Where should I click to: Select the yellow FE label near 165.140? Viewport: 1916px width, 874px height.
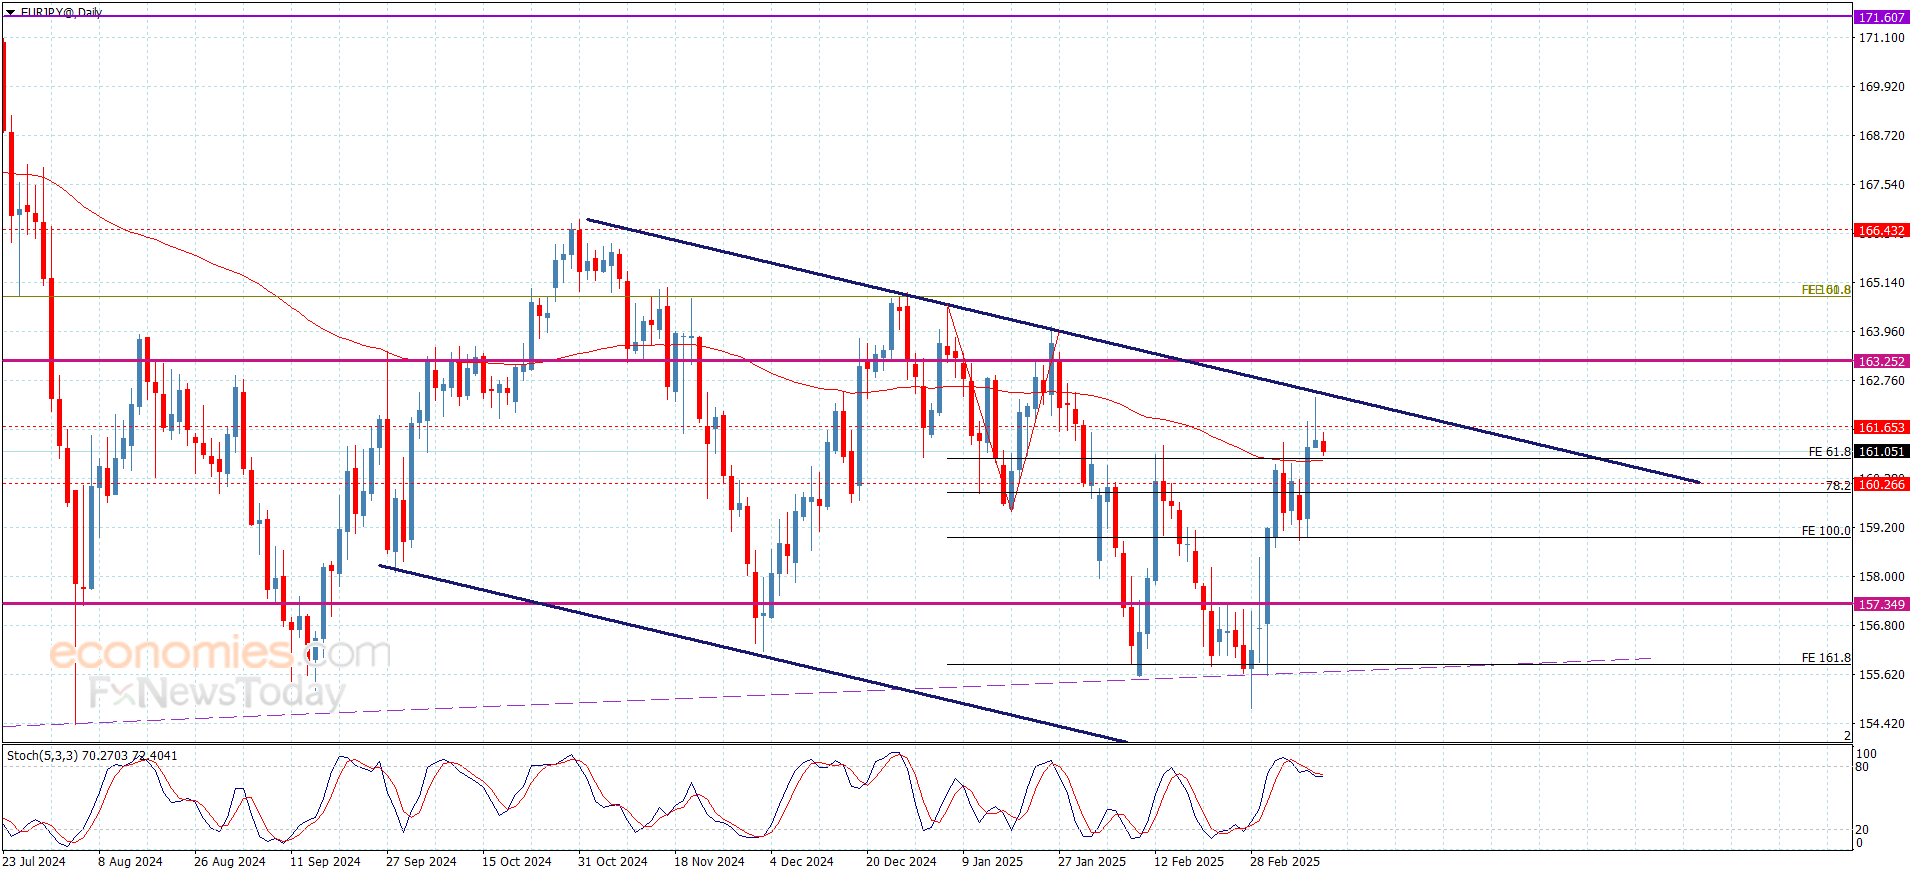point(1826,290)
